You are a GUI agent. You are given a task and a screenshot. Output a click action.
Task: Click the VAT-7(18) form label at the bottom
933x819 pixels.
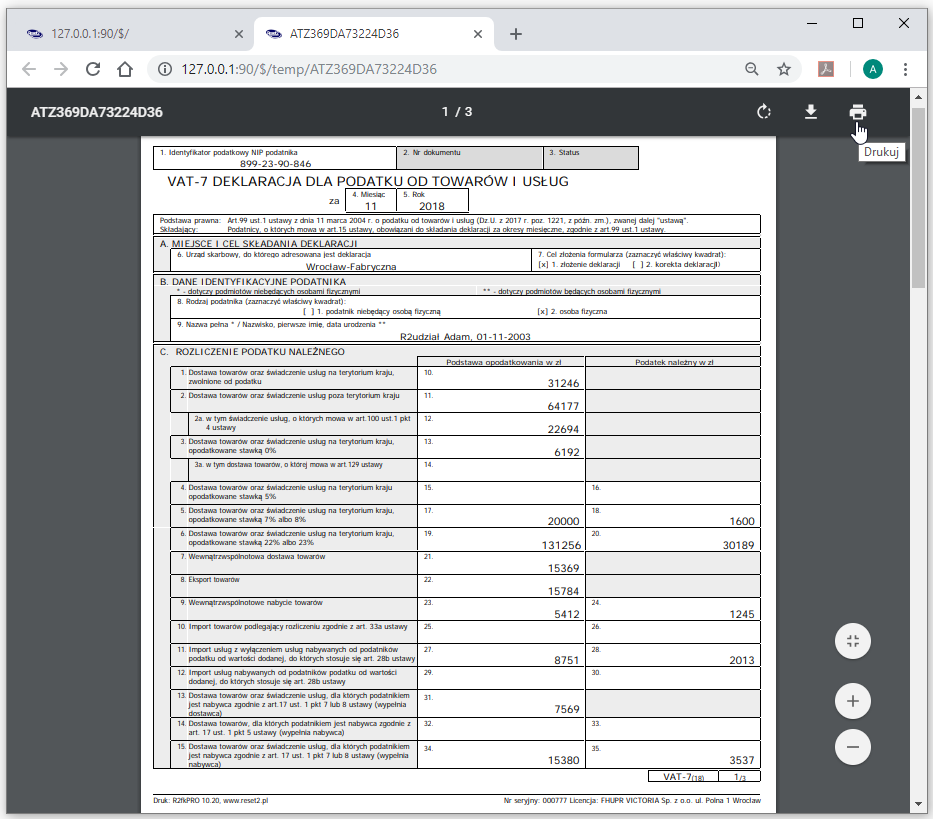tap(684, 777)
